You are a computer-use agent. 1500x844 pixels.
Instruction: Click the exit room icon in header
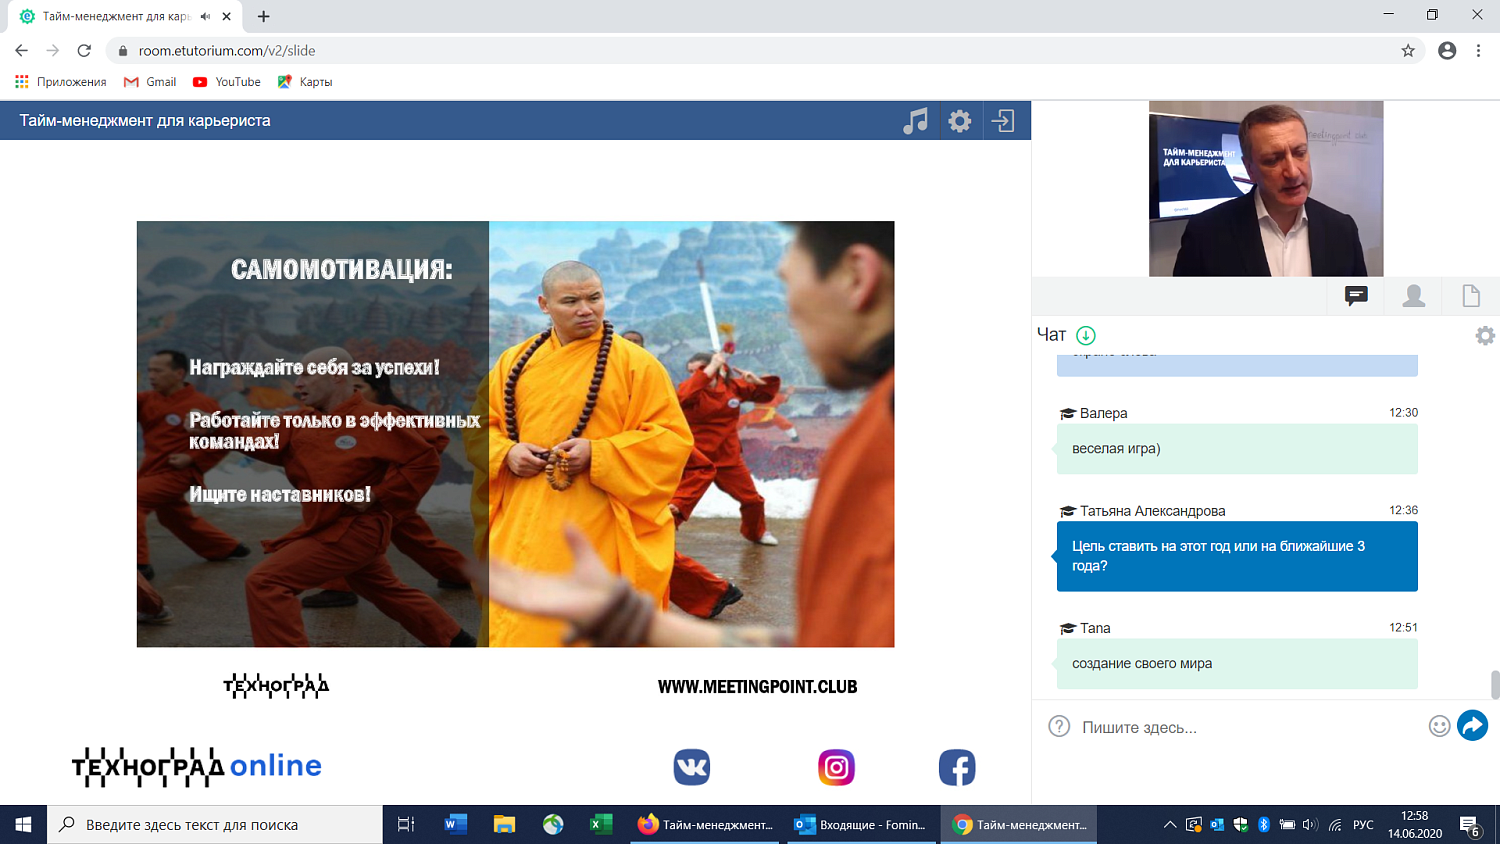(x=1003, y=121)
